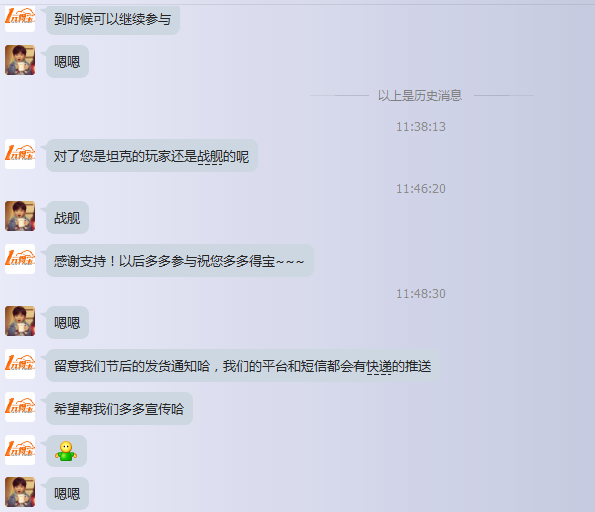Screen dimensions: 595x512
Task: Click the 11:38:13 timestamp
Action: coord(420,126)
